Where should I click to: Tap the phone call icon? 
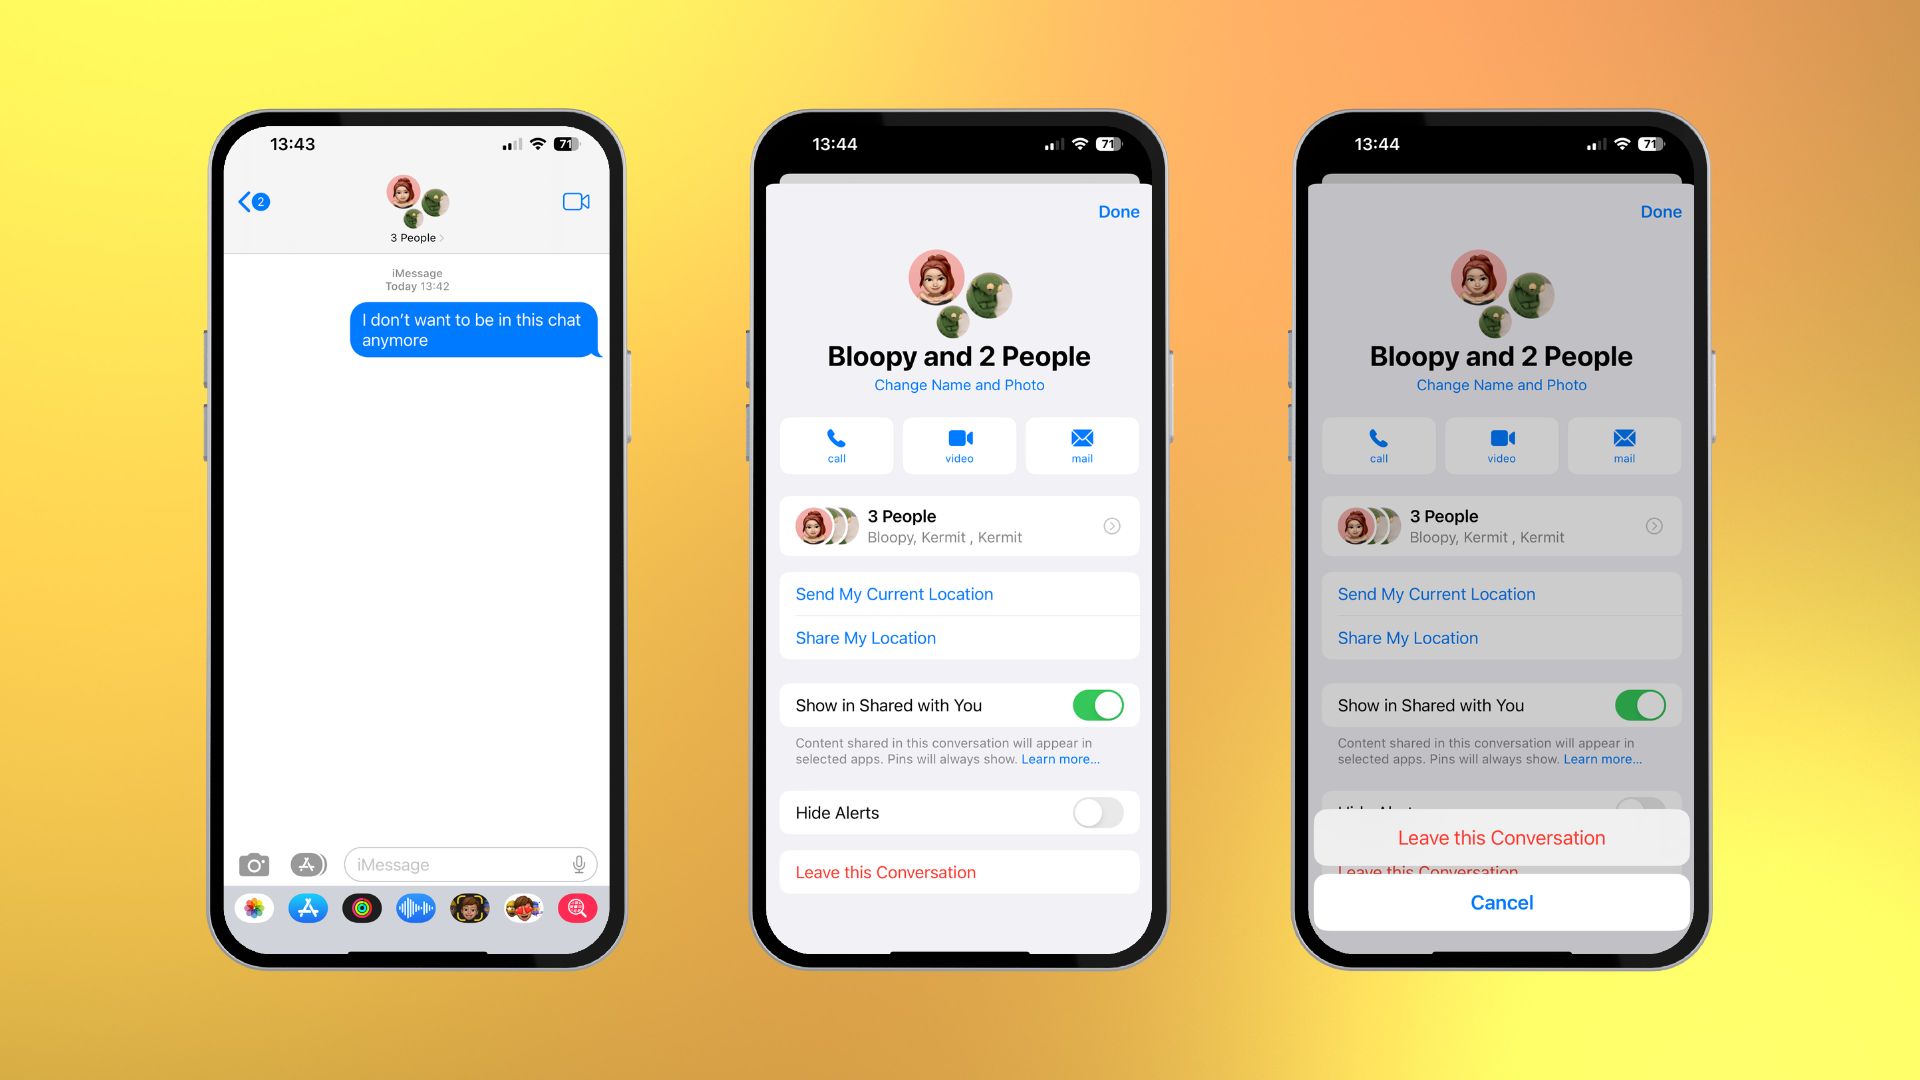point(836,444)
